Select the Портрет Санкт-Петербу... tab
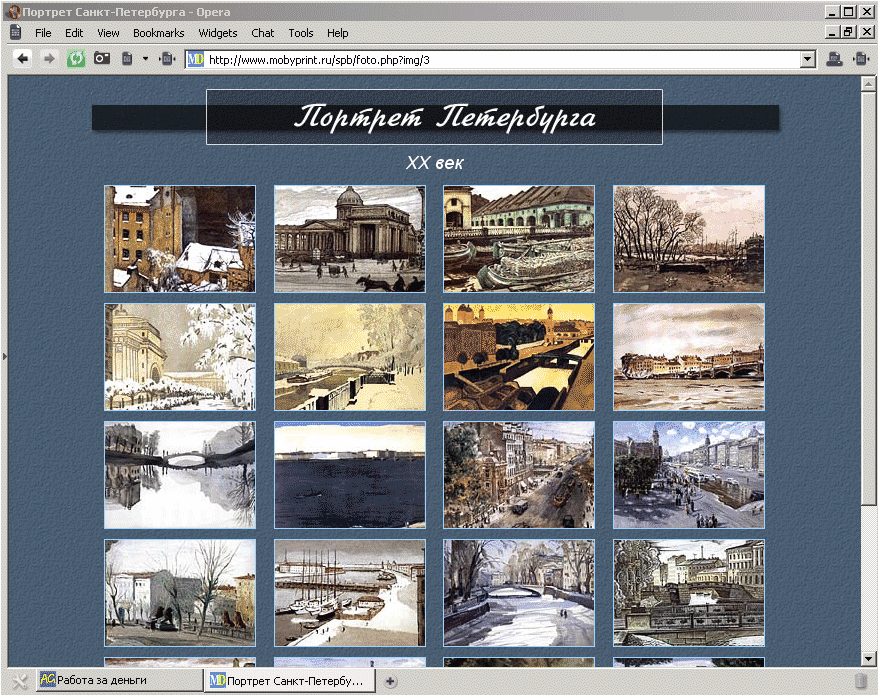 290,680
